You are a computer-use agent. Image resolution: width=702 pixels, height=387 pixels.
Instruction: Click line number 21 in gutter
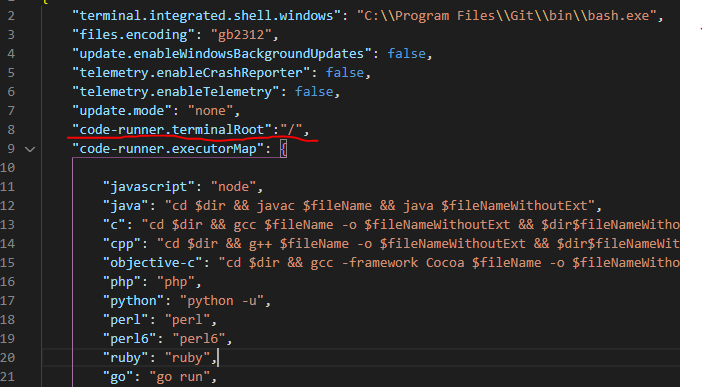point(7,377)
